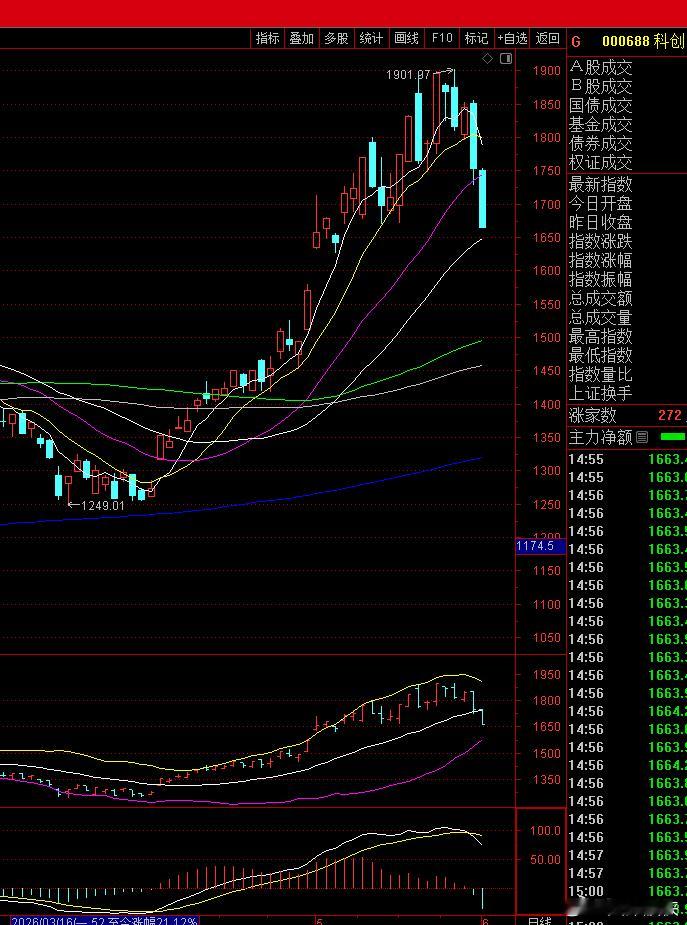The width and height of the screenshot is (687, 925).
Task: Click the 1050 price axis label
Action: pyautogui.click(x=546, y=638)
